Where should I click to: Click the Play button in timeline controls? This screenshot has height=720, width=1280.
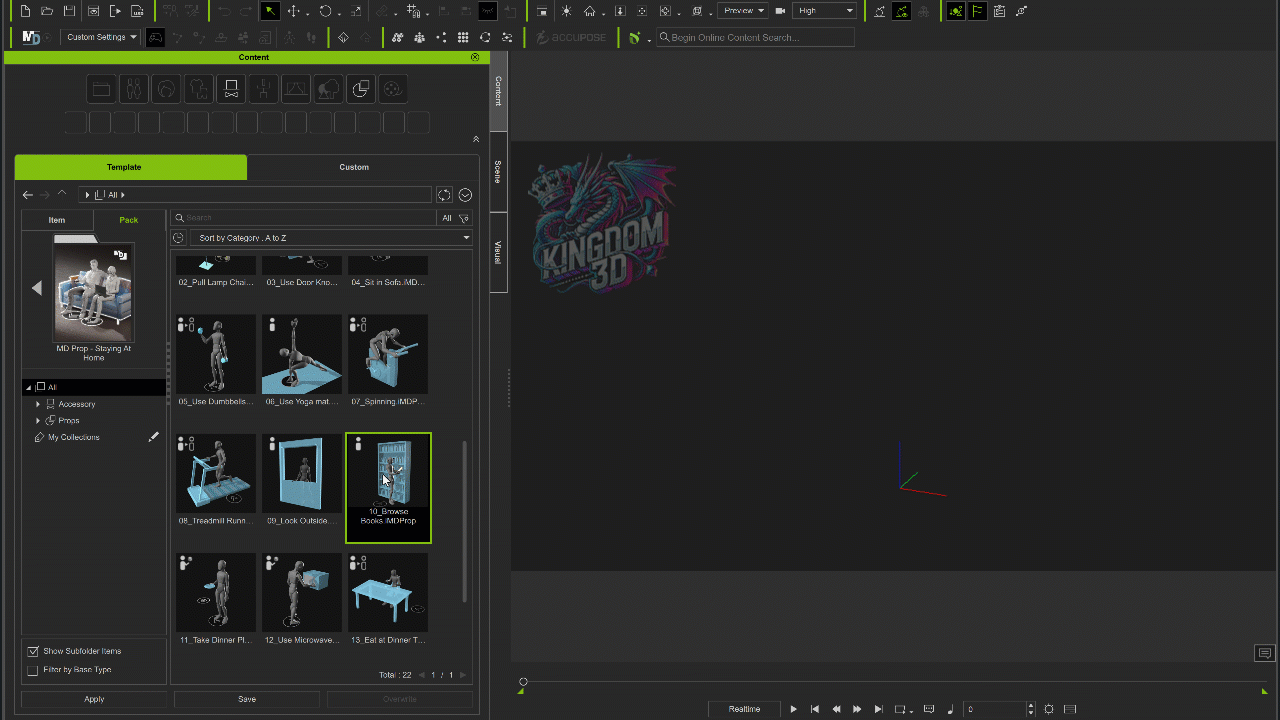point(793,709)
